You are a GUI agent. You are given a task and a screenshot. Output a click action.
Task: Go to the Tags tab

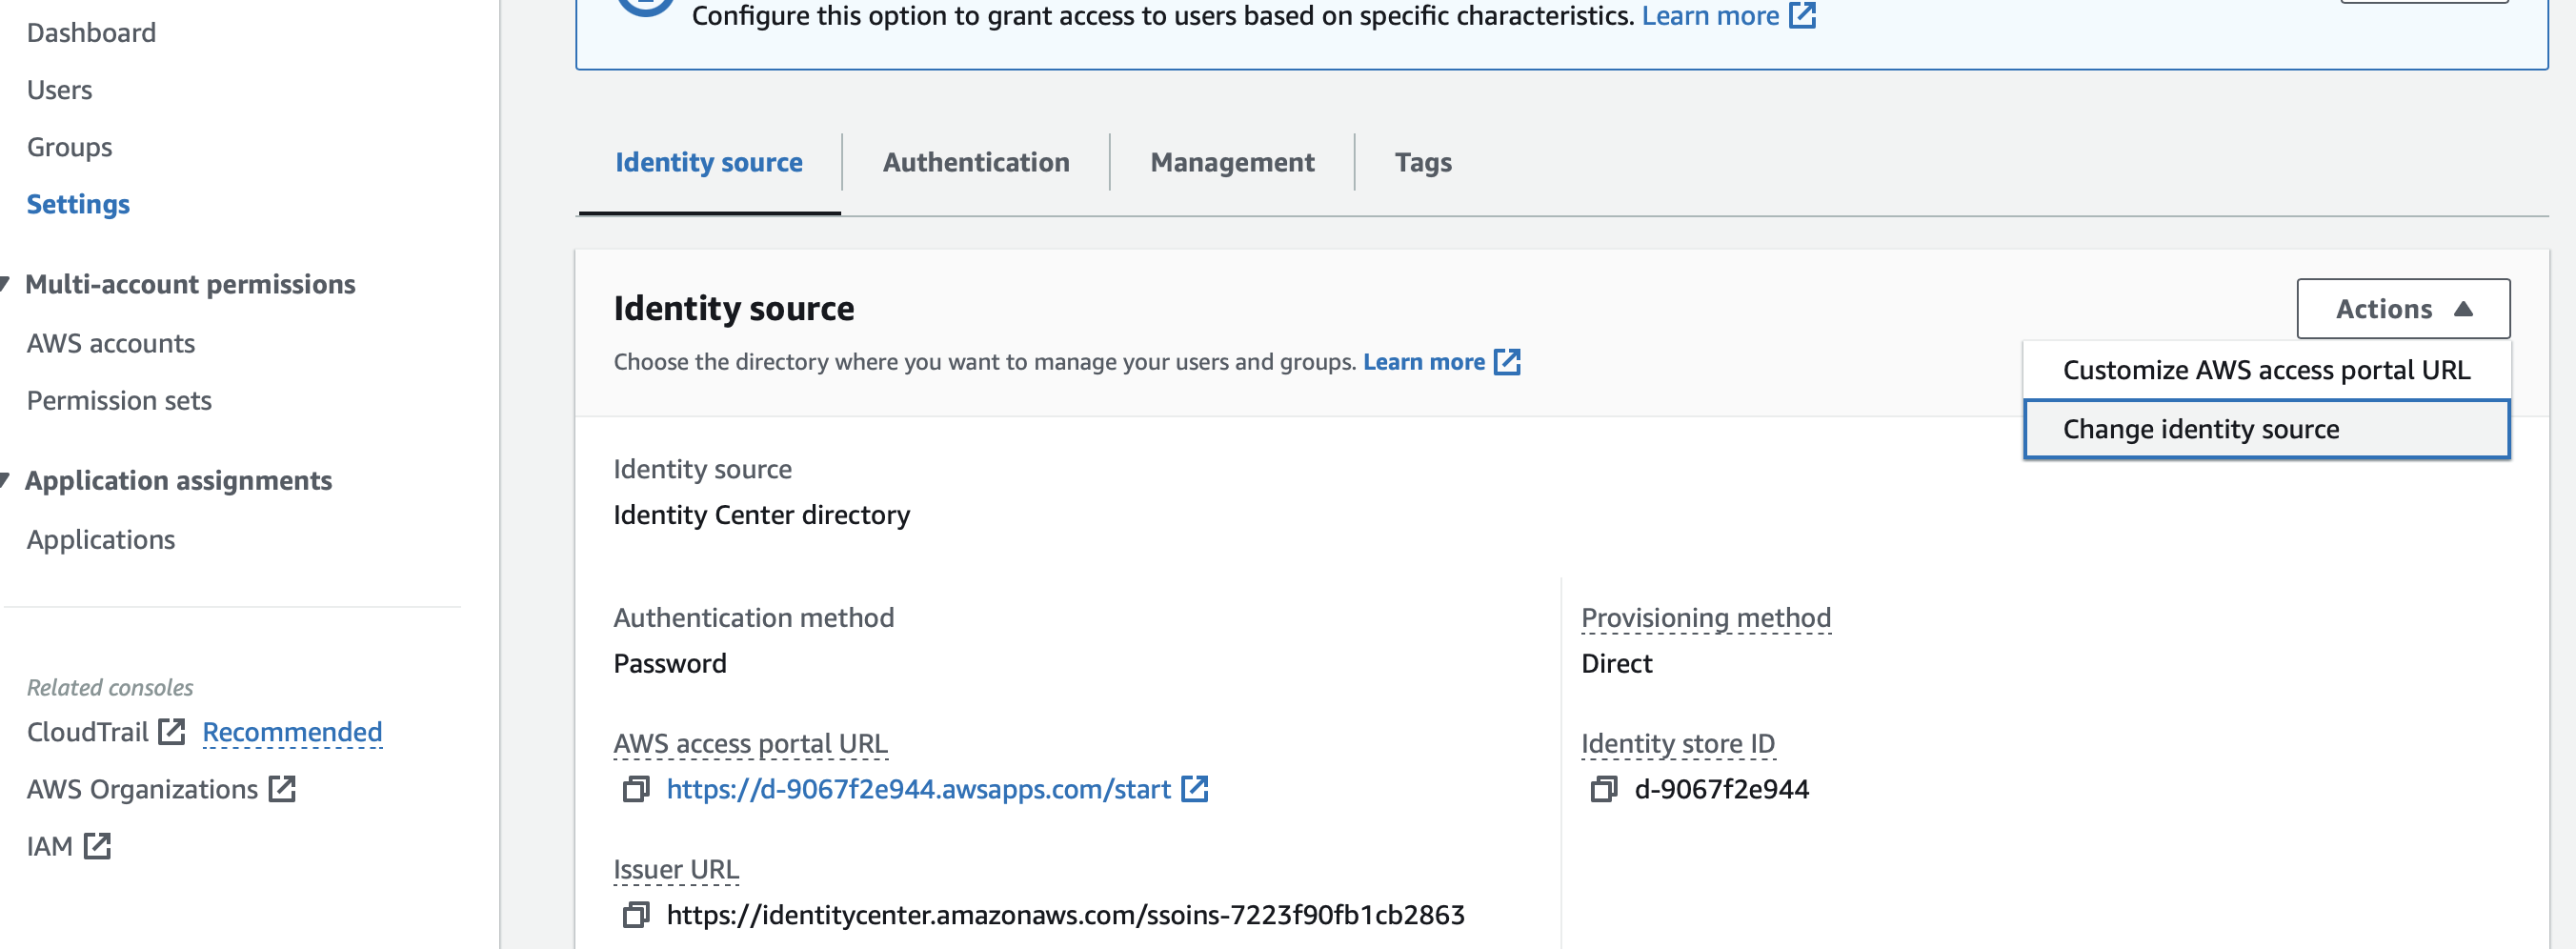1422,162
